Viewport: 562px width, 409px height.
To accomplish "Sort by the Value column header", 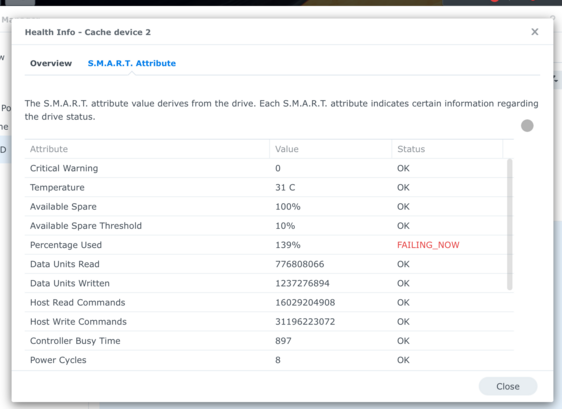I will point(330,149).
